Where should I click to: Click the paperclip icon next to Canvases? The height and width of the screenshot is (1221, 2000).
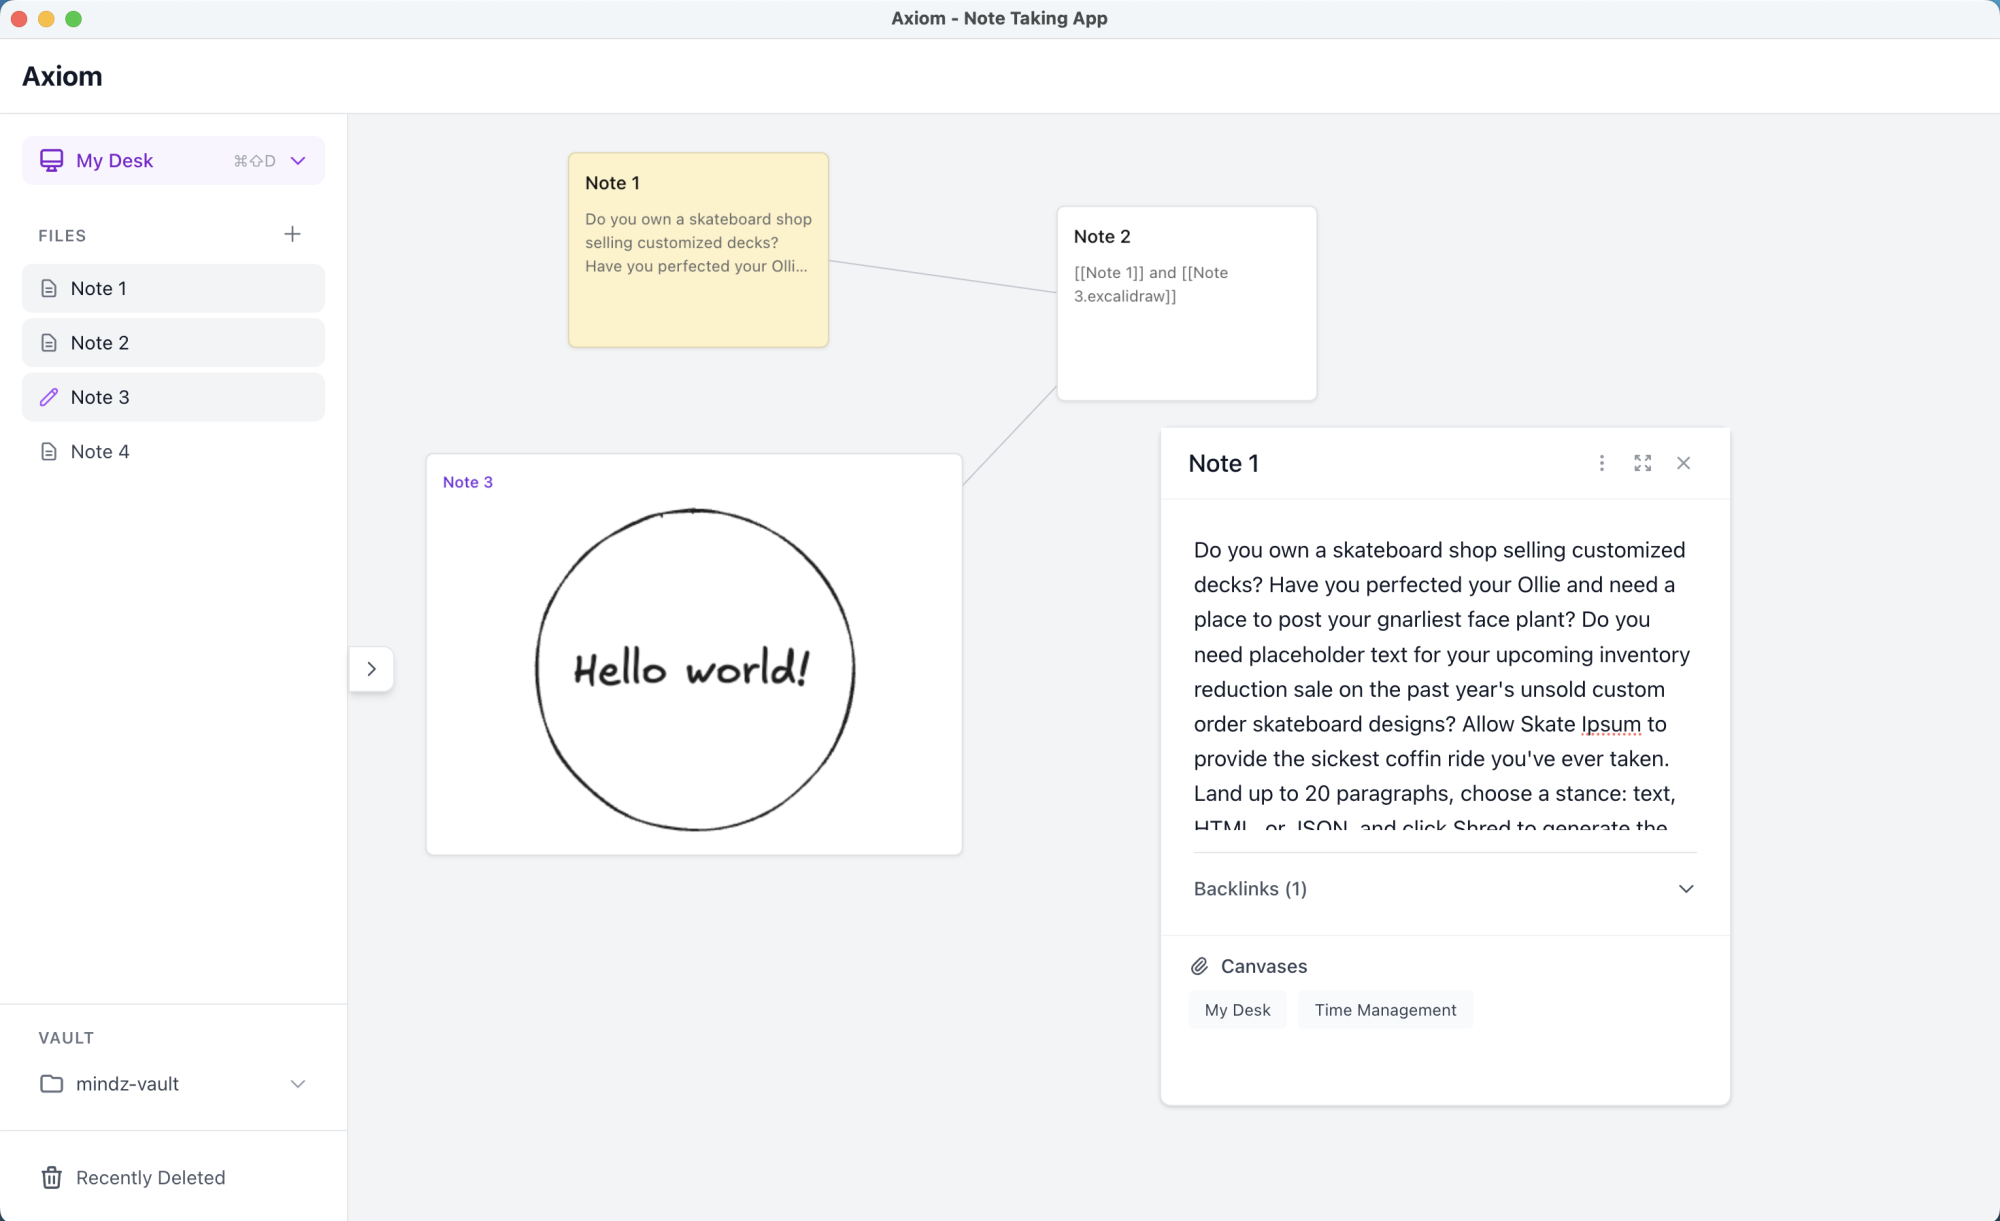pyautogui.click(x=1199, y=966)
